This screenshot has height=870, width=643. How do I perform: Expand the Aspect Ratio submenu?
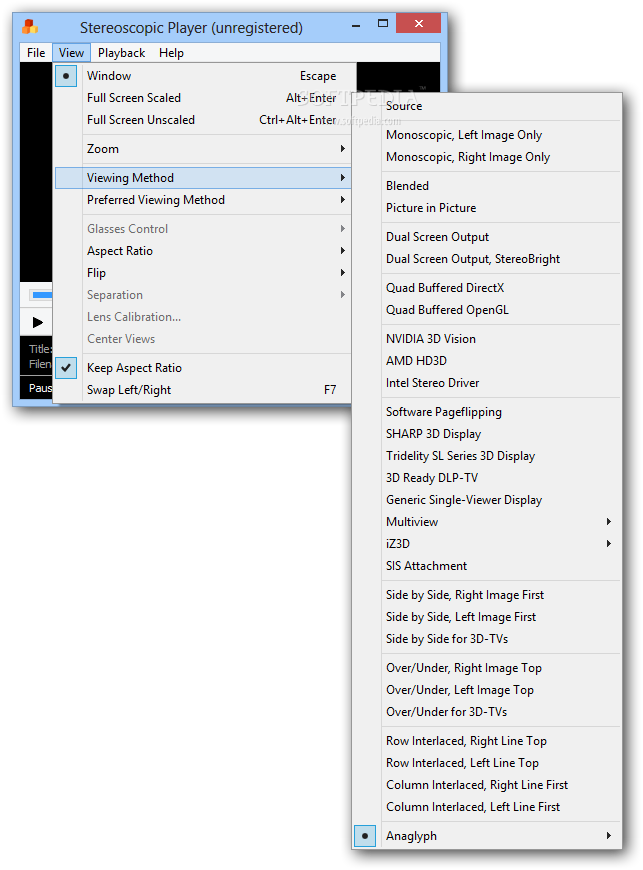[x=203, y=251]
